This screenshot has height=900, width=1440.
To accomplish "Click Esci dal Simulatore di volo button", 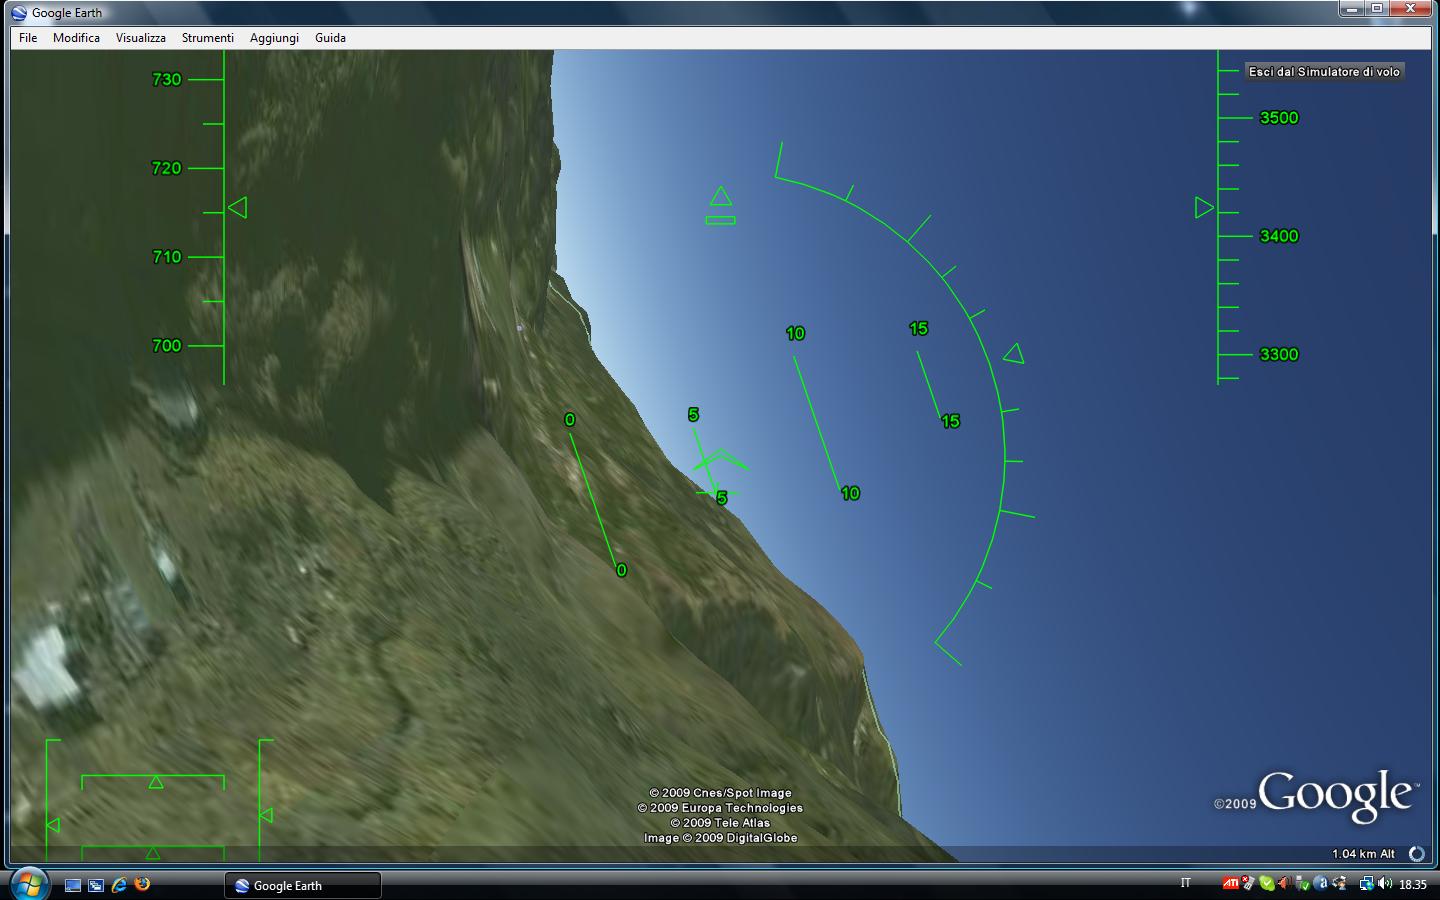I will [1324, 72].
